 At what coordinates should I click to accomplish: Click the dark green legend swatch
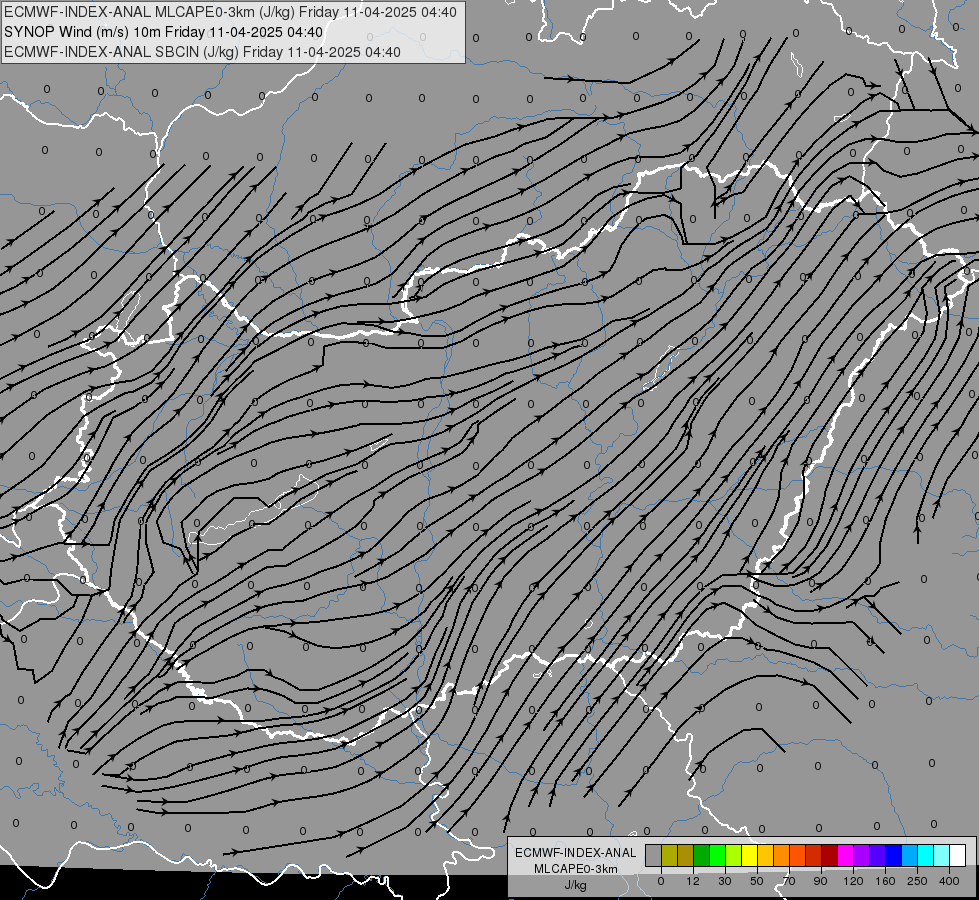701,856
